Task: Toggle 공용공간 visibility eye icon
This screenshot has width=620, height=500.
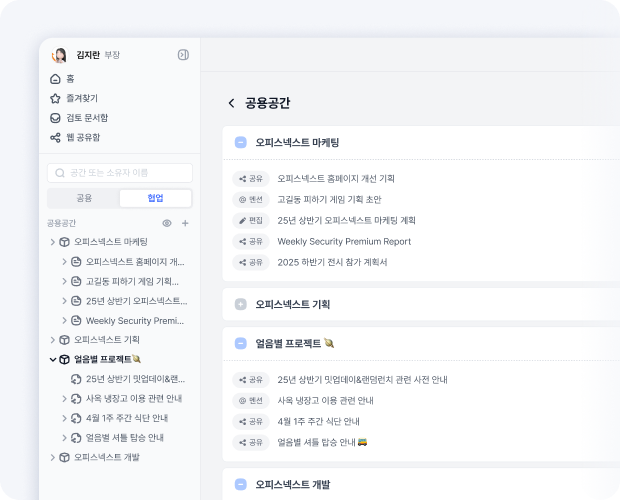Action: pyautogui.click(x=167, y=223)
